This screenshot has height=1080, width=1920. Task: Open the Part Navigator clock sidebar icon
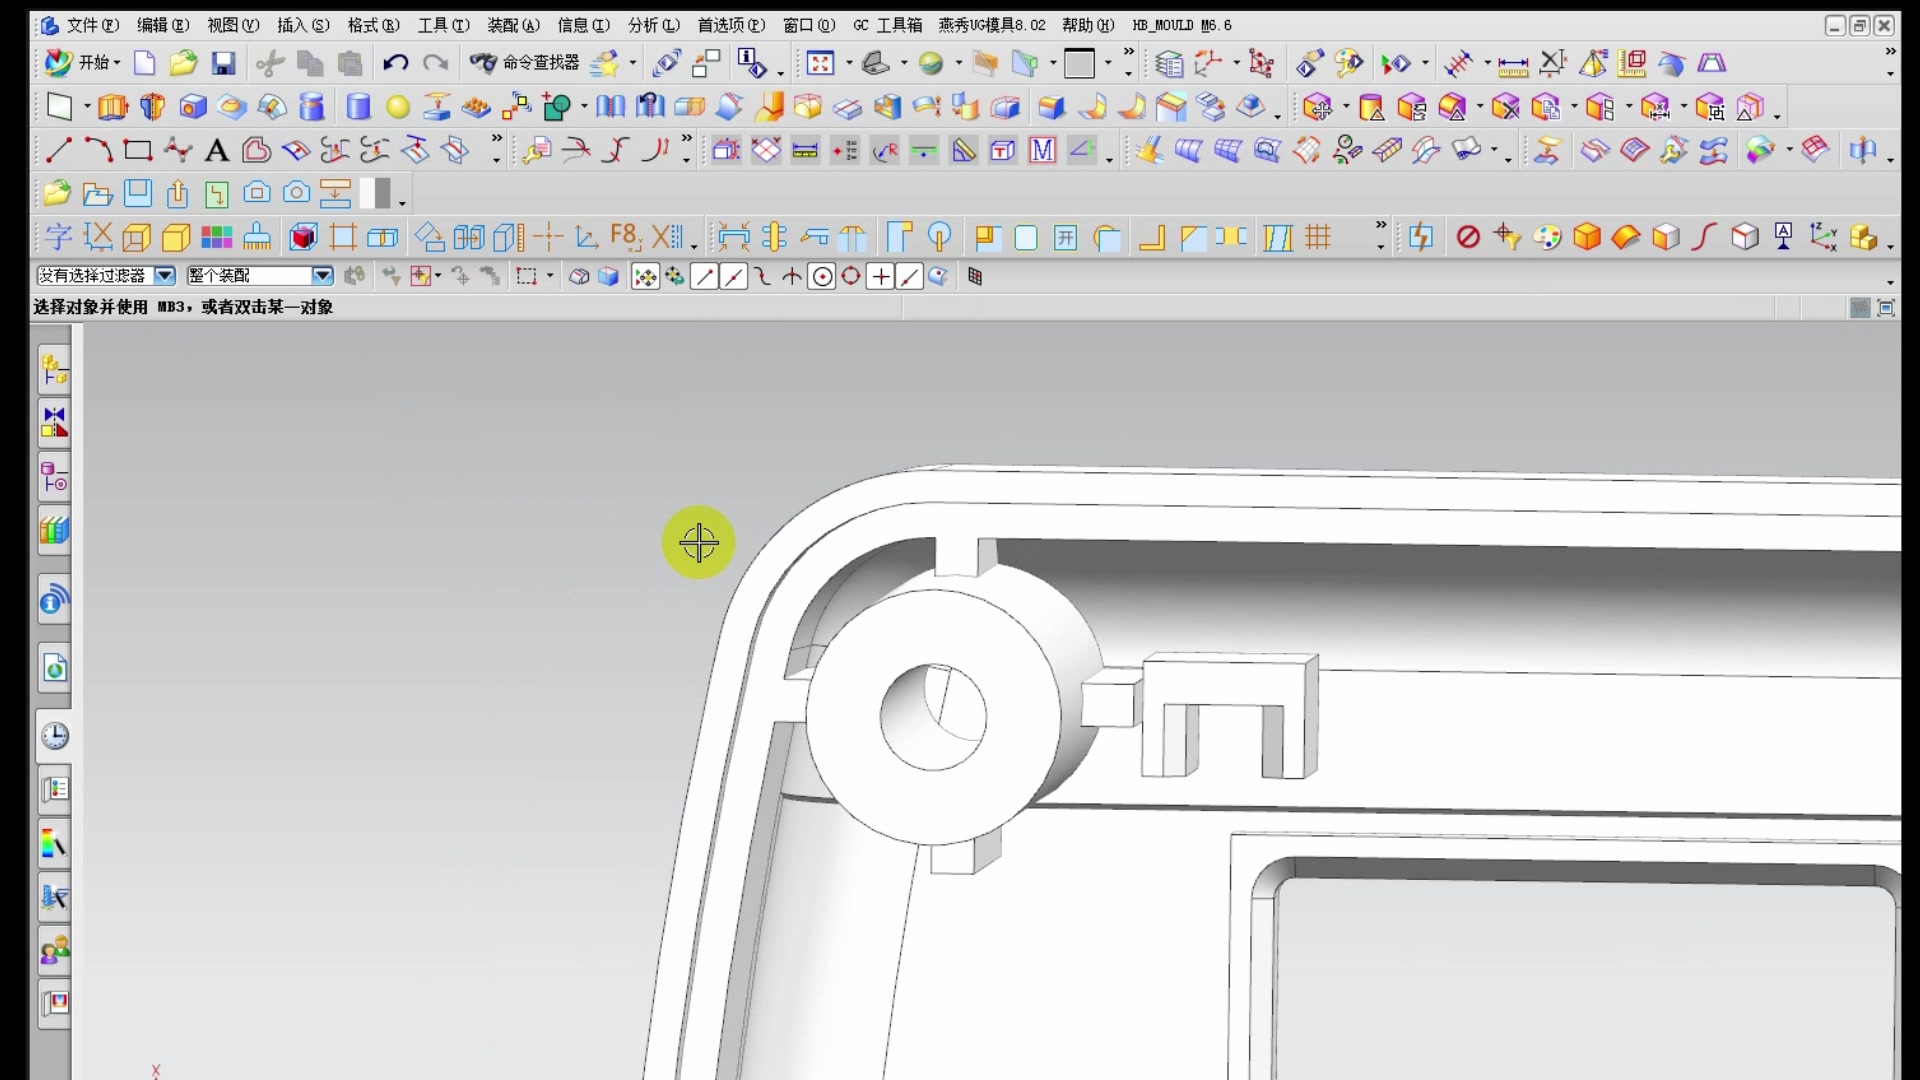tap(54, 736)
